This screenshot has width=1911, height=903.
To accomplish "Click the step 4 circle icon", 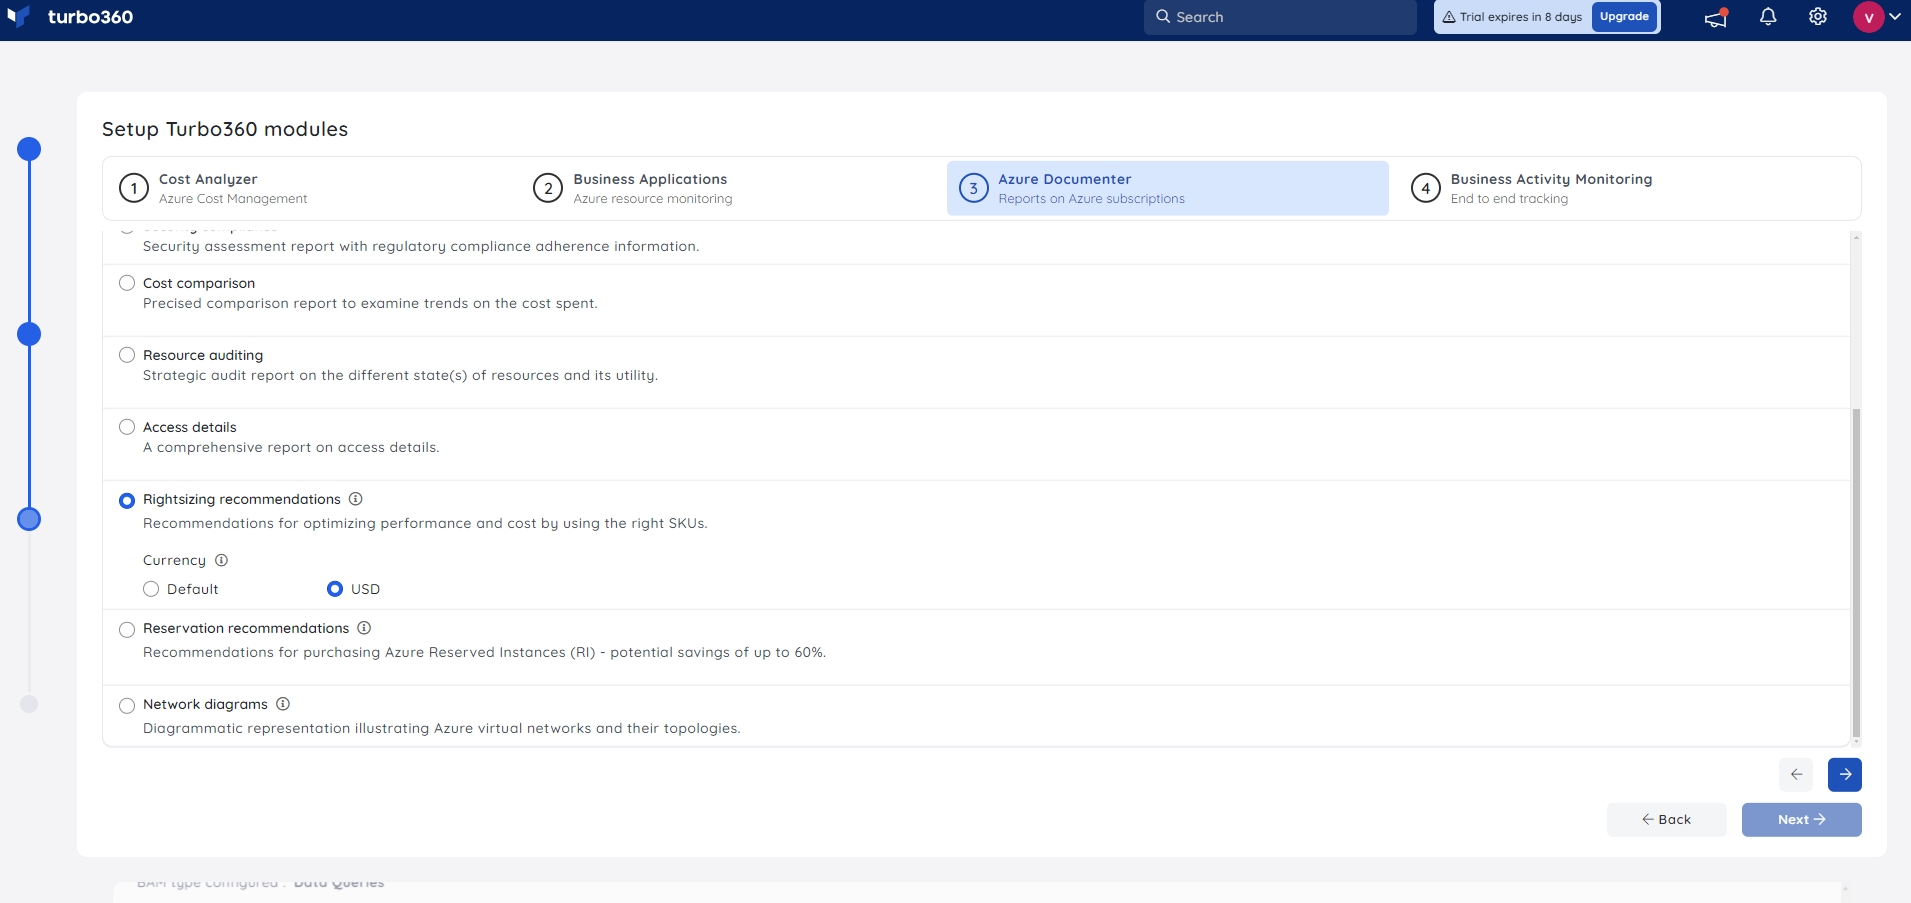I will point(1426,188).
